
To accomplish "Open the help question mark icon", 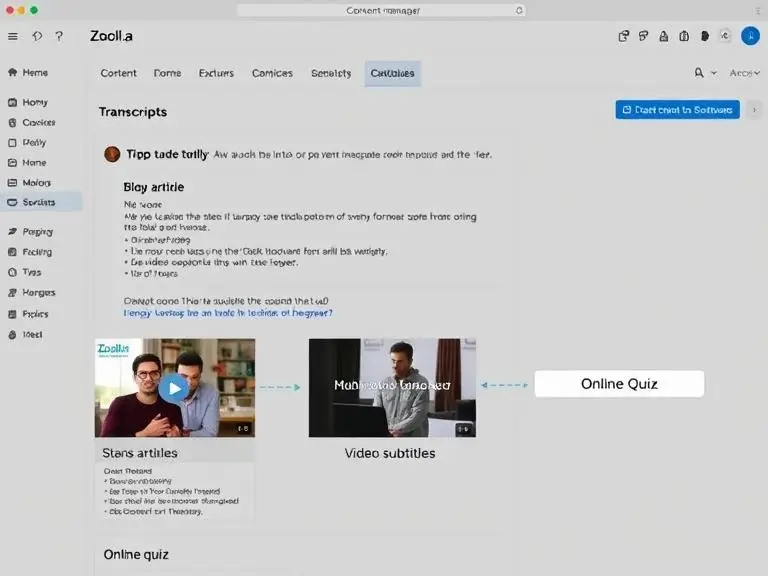I will pyautogui.click(x=59, y=36).
